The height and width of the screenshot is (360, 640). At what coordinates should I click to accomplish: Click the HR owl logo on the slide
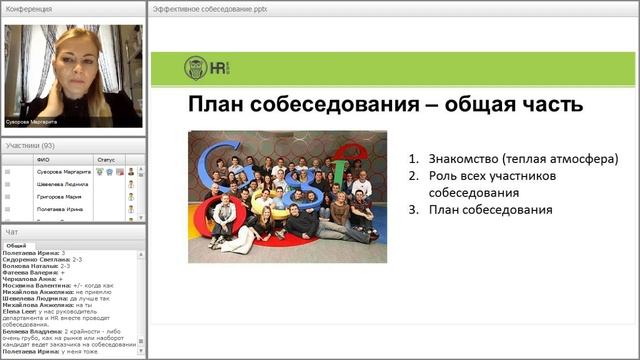(x=207, y=68)
